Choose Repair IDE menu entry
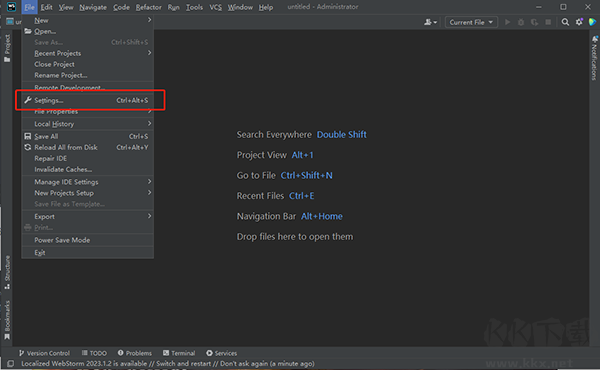This screenshot has width=600, height=370. pos(88,158)
